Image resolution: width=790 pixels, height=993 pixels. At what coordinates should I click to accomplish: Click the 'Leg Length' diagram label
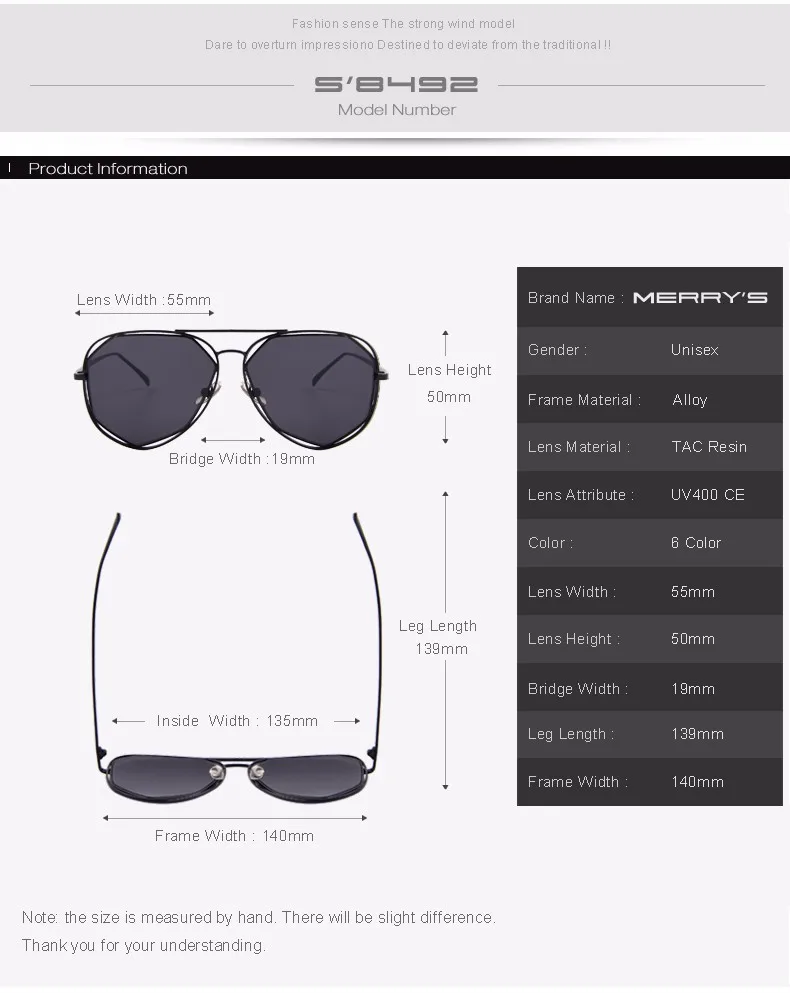click(438, 626)
